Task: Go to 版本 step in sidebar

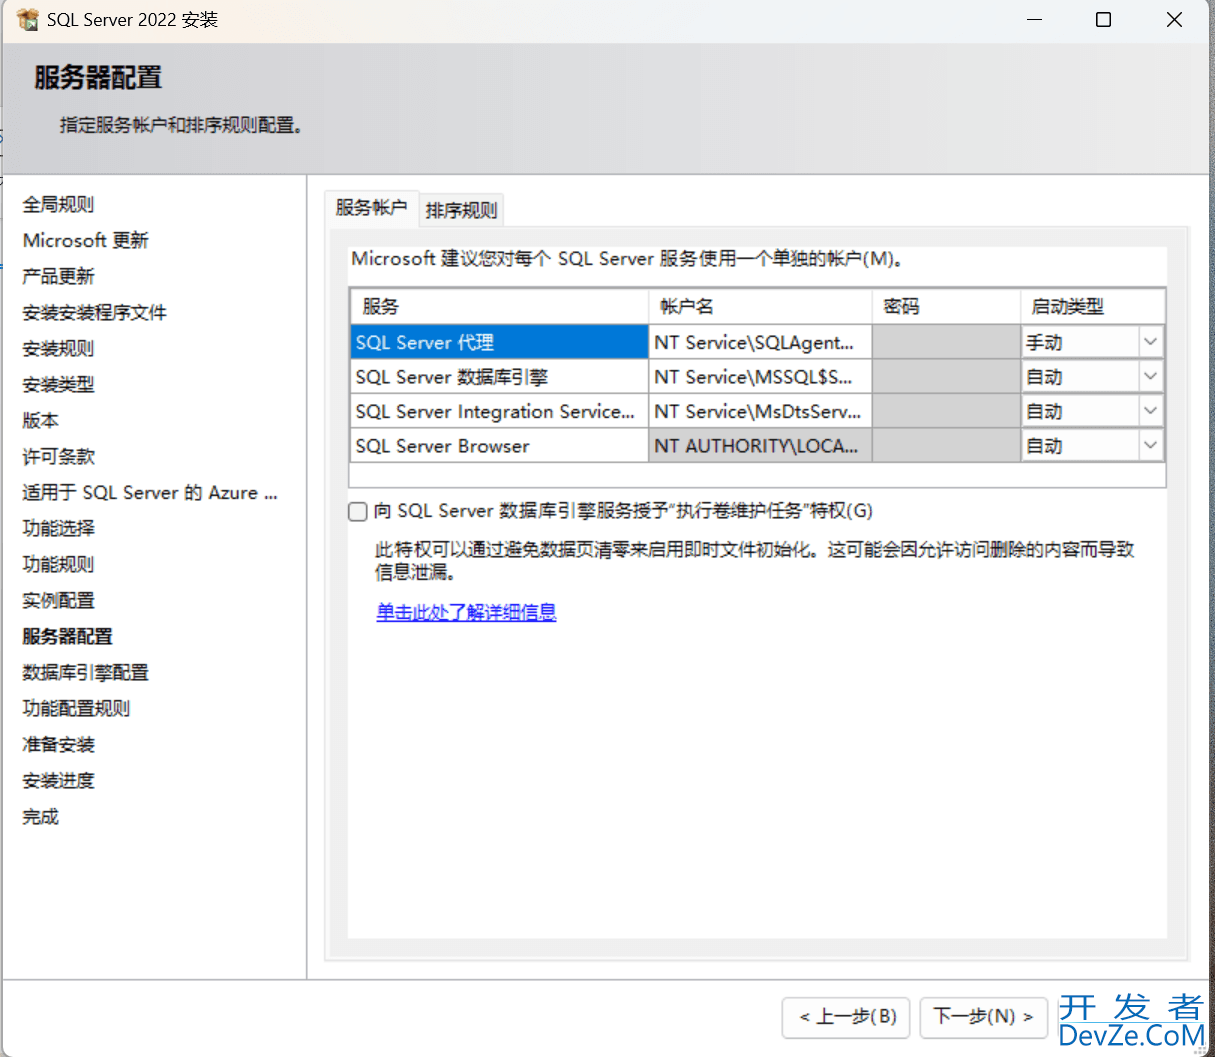Action: point(40,420)
